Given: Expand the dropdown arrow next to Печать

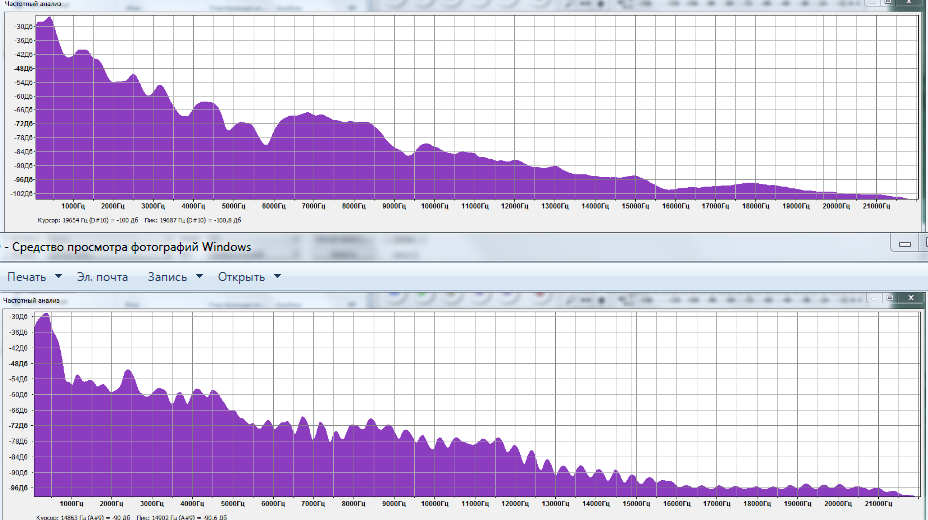Looking at the screenshot, I should [58, 276].
